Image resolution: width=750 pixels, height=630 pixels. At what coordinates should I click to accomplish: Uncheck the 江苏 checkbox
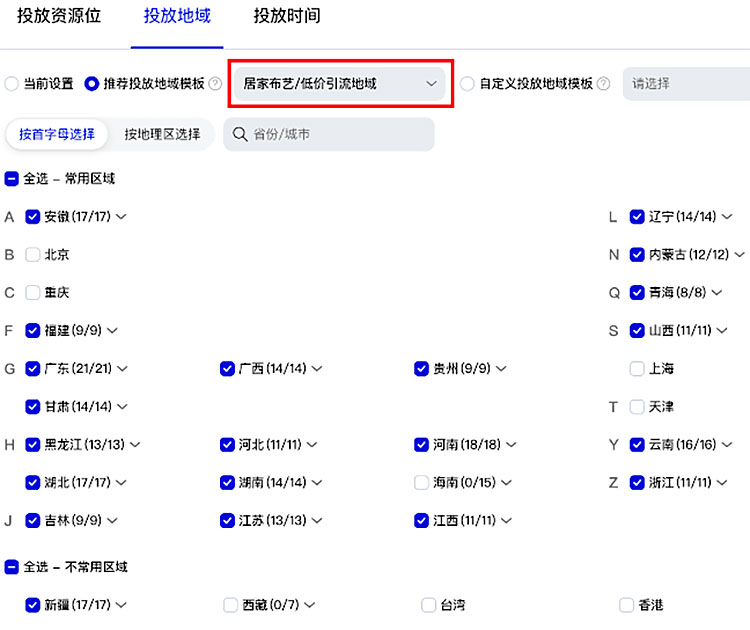click(227, 520)
